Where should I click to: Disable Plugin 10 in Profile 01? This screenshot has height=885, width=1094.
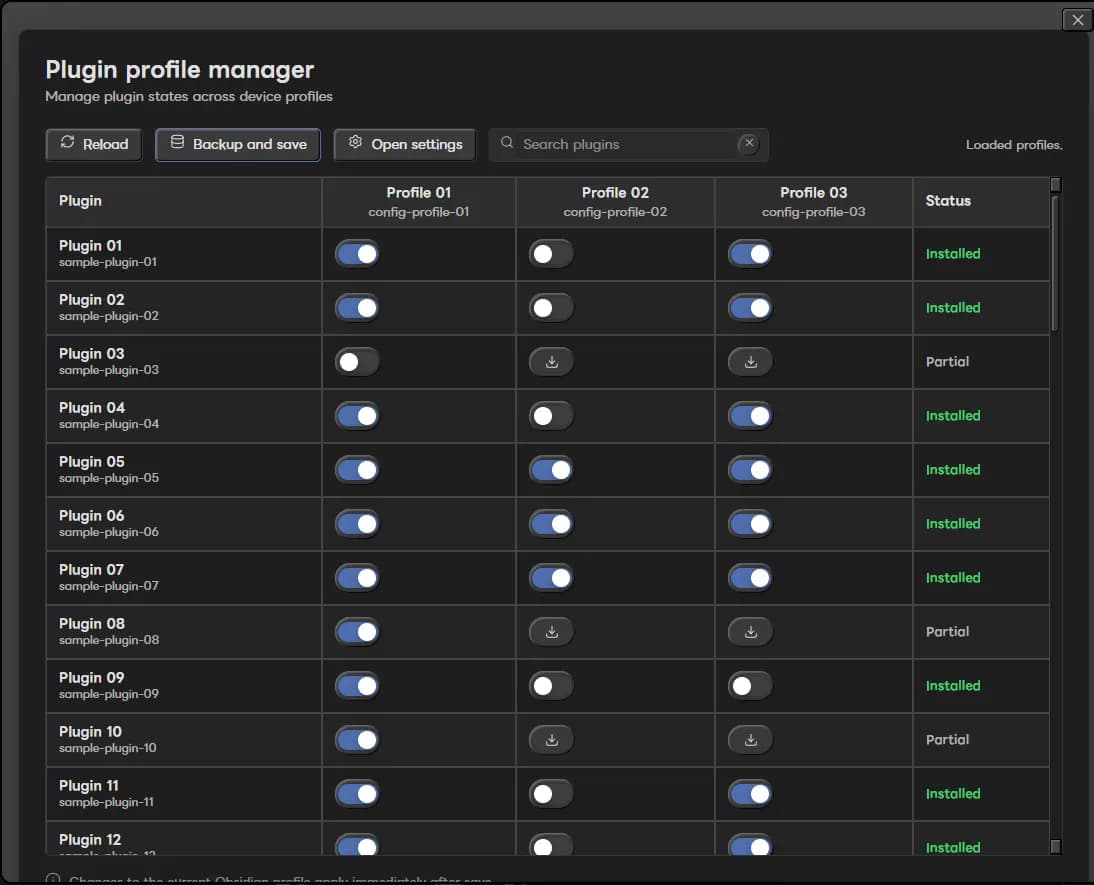coord(357,740)
